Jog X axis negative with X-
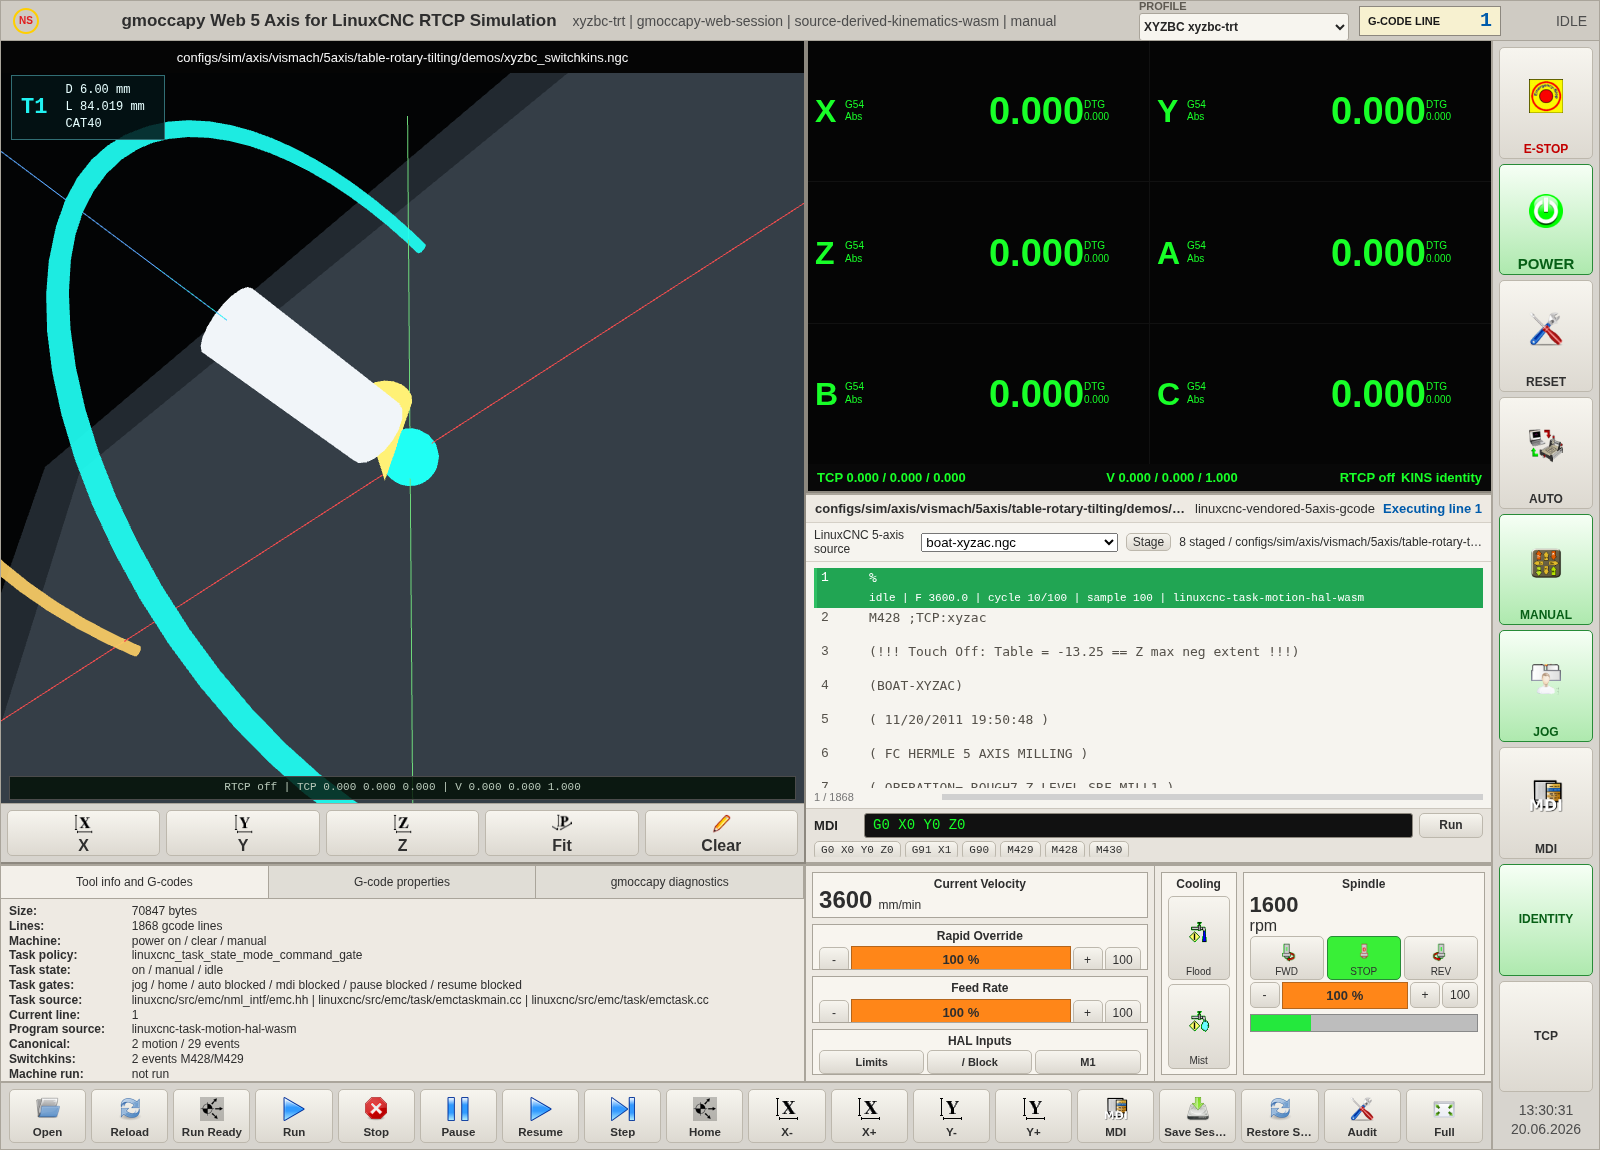This screenshot has height=1150, width=1600. (787, 1116)
